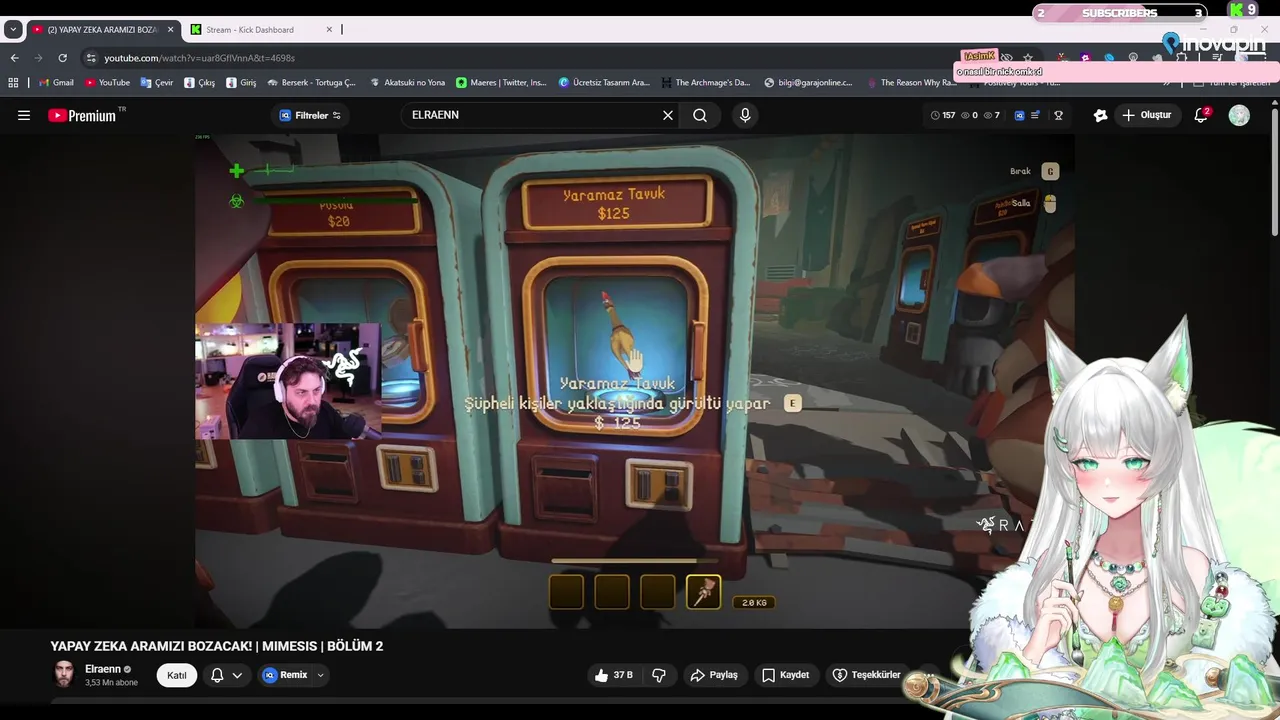Go back with browser back arrow
This screenshot has height=720, width=1280.
coord(14,58)
